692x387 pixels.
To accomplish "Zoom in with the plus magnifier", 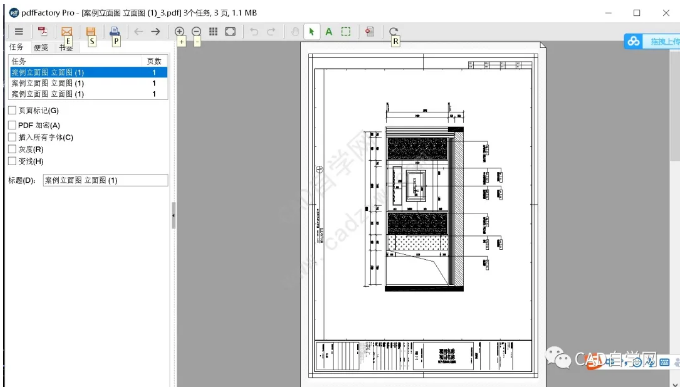I will tap(180, 32).
